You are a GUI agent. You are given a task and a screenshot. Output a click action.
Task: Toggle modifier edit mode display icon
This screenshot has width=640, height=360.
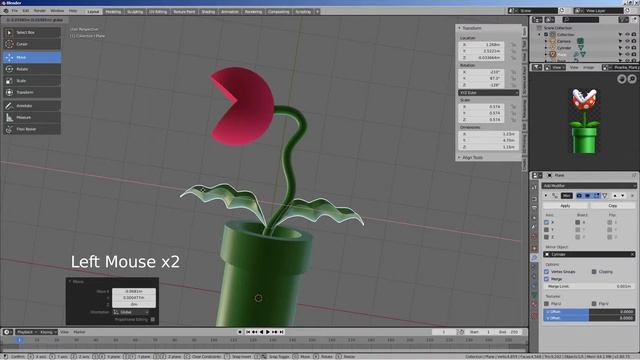[596, 196]
